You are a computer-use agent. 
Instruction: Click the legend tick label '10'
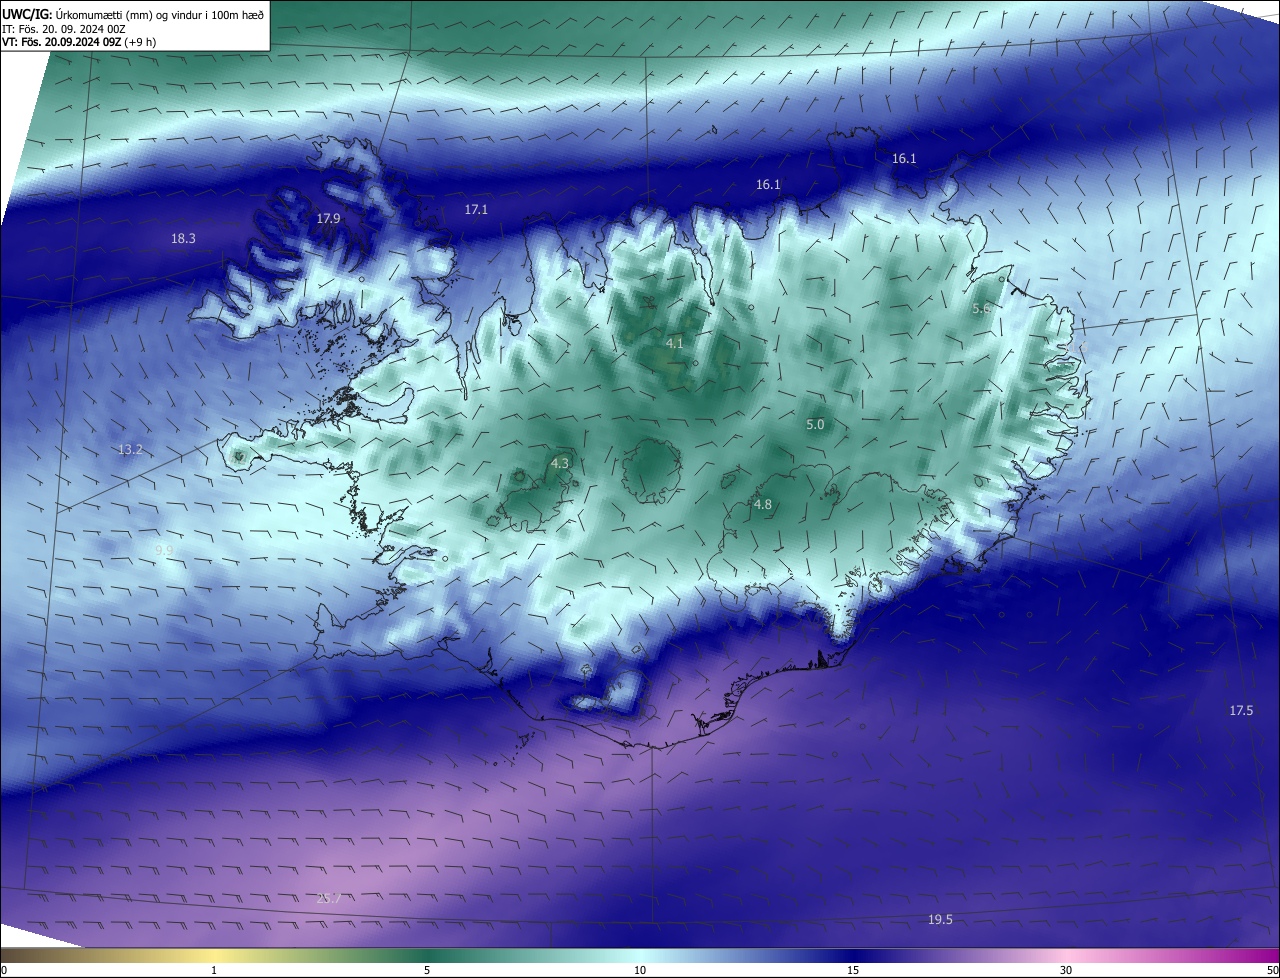pyautogui.click(x=640, y=970)
